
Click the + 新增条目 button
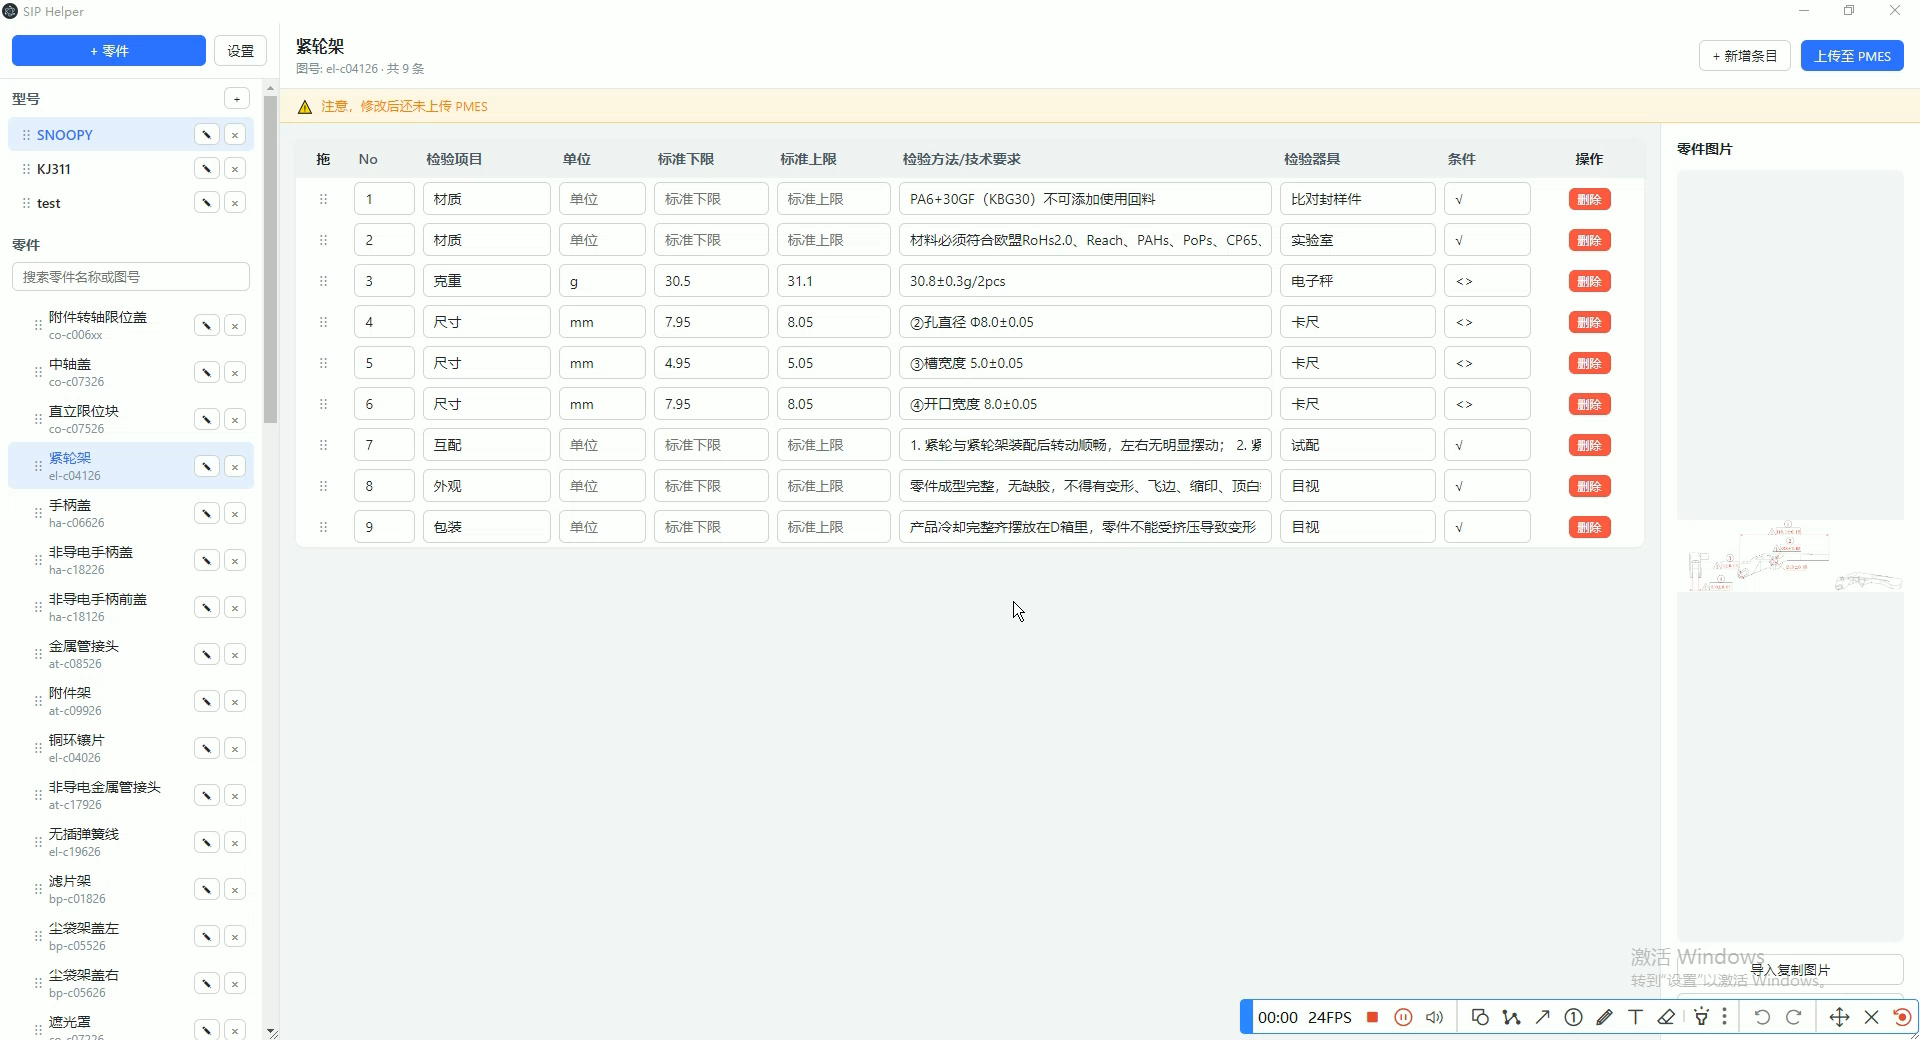[x=1745, y=56]
